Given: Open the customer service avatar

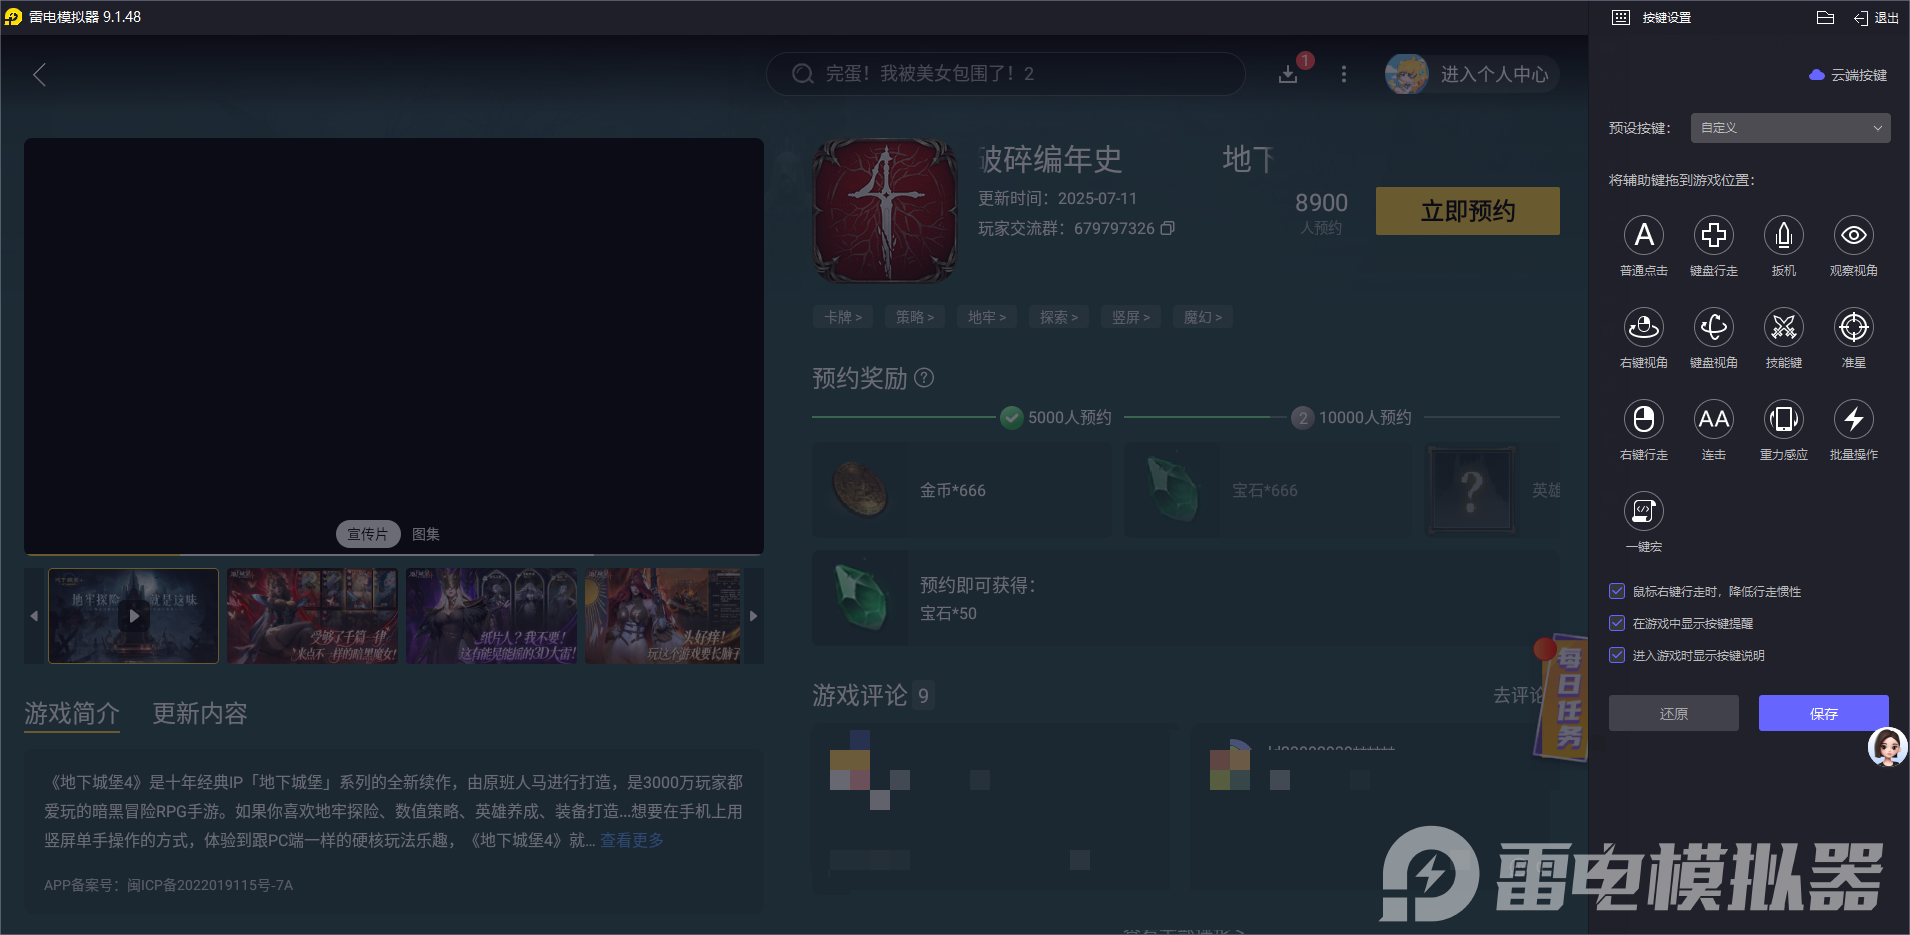Looking at the screenshot, I should (1888, 746).
